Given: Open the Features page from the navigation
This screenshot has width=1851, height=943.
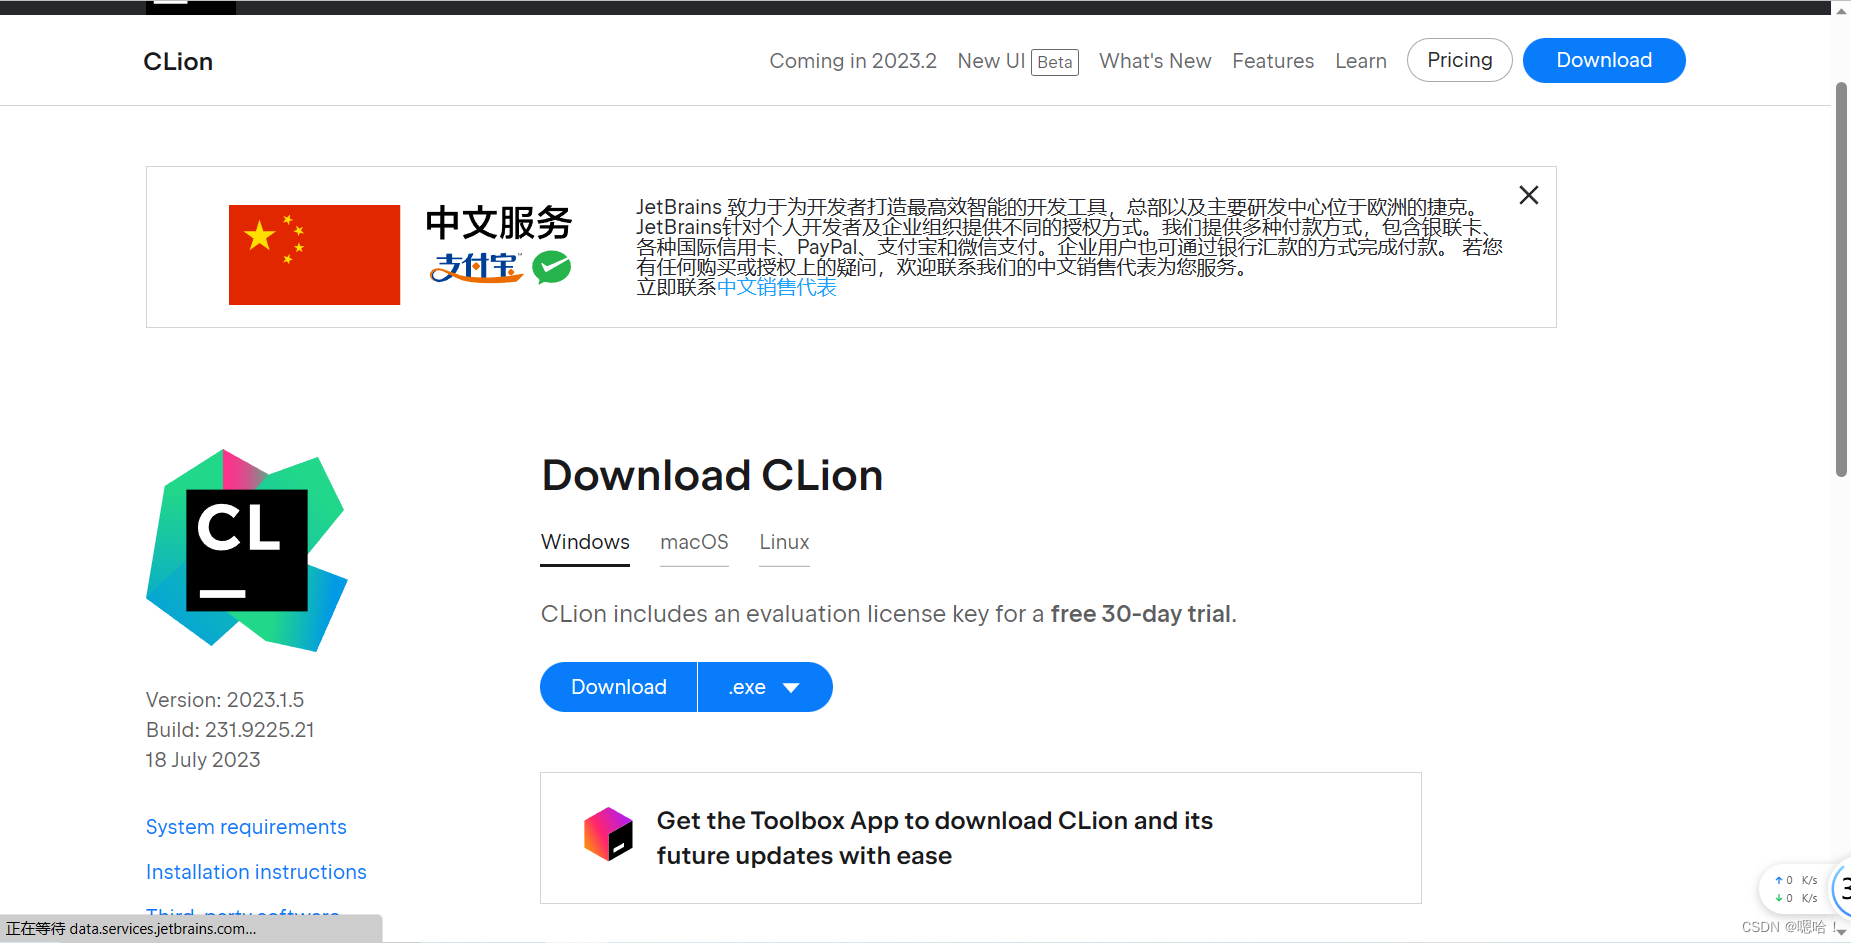Looking at the screenshot, I should coord(1273,61).
